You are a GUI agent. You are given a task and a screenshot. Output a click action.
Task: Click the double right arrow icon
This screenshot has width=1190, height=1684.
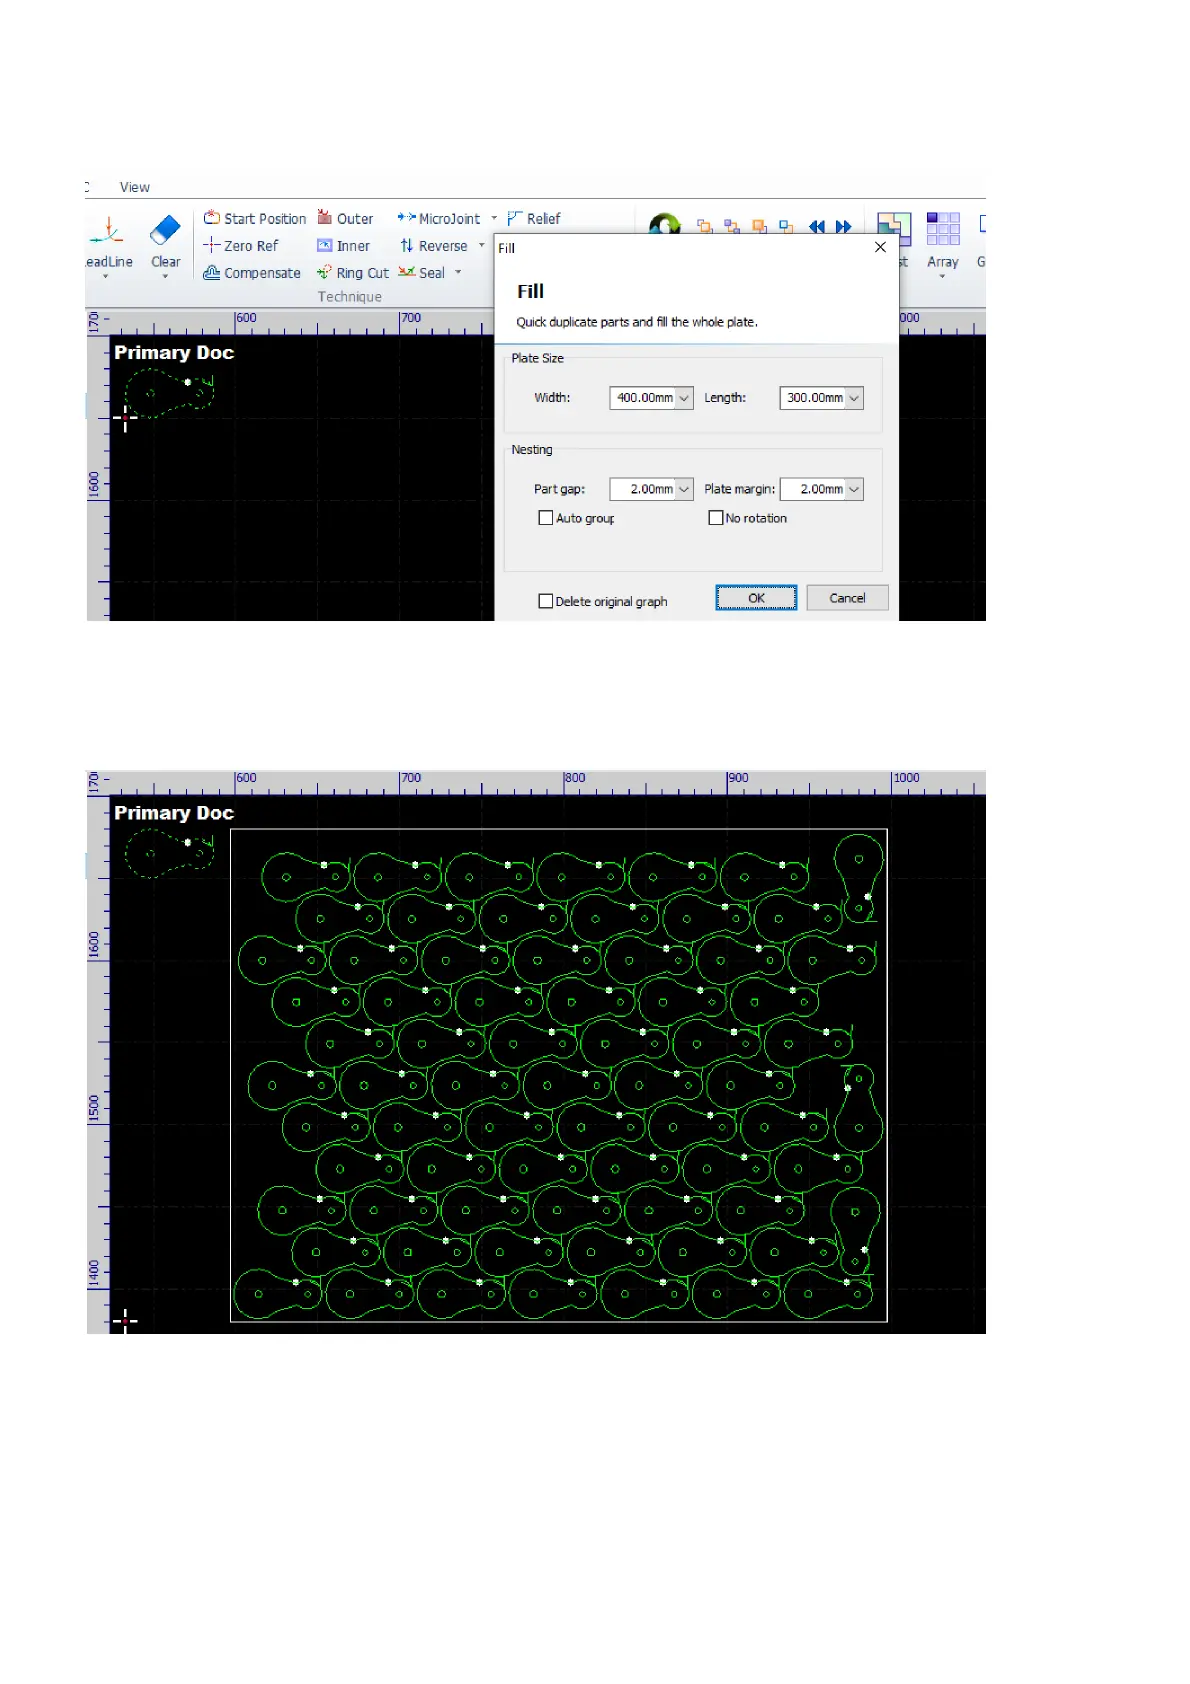(x=844, y=226)
